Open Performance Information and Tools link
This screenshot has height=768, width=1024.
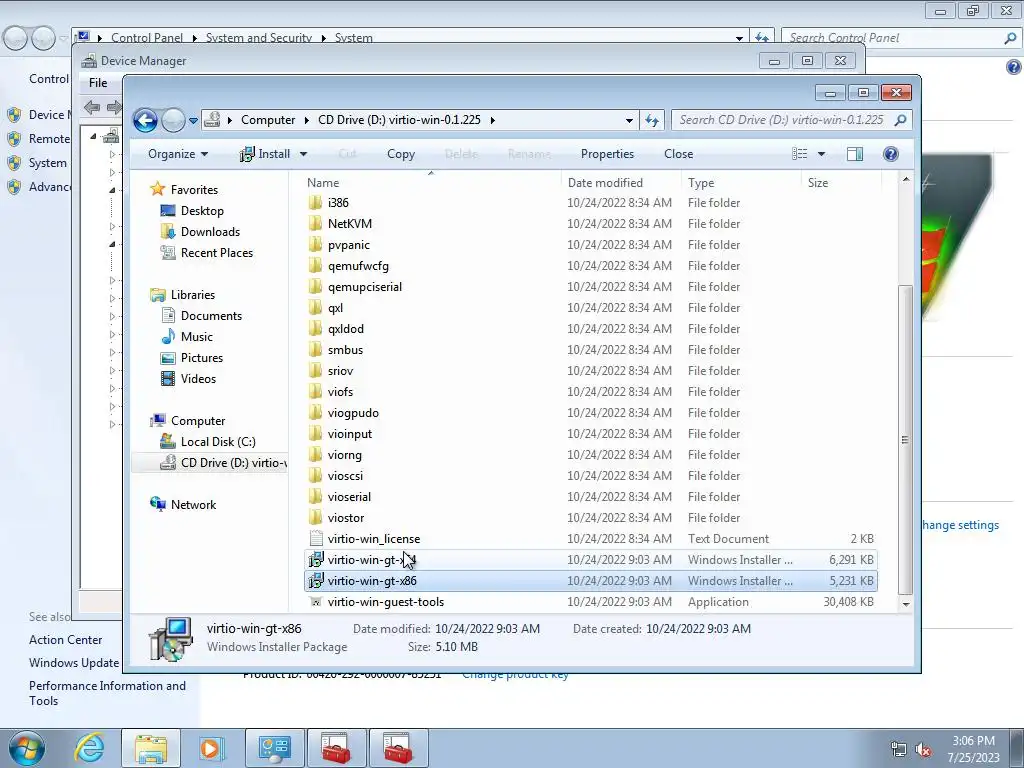[107, 693]
